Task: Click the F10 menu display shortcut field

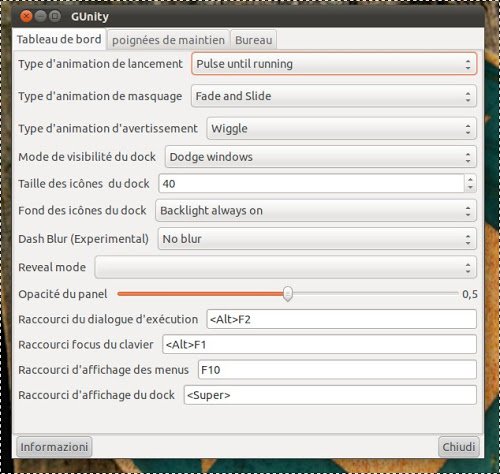Action: tap(337, 370)
